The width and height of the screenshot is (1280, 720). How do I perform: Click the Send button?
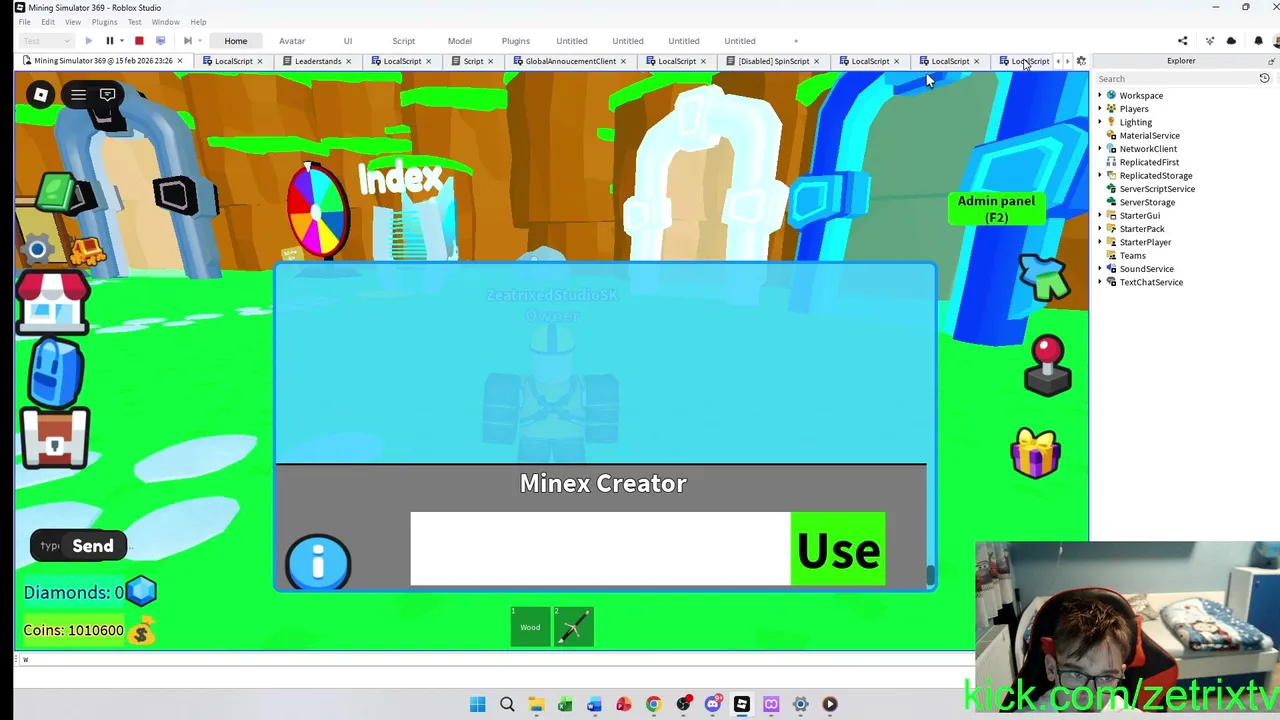(93, 546)
